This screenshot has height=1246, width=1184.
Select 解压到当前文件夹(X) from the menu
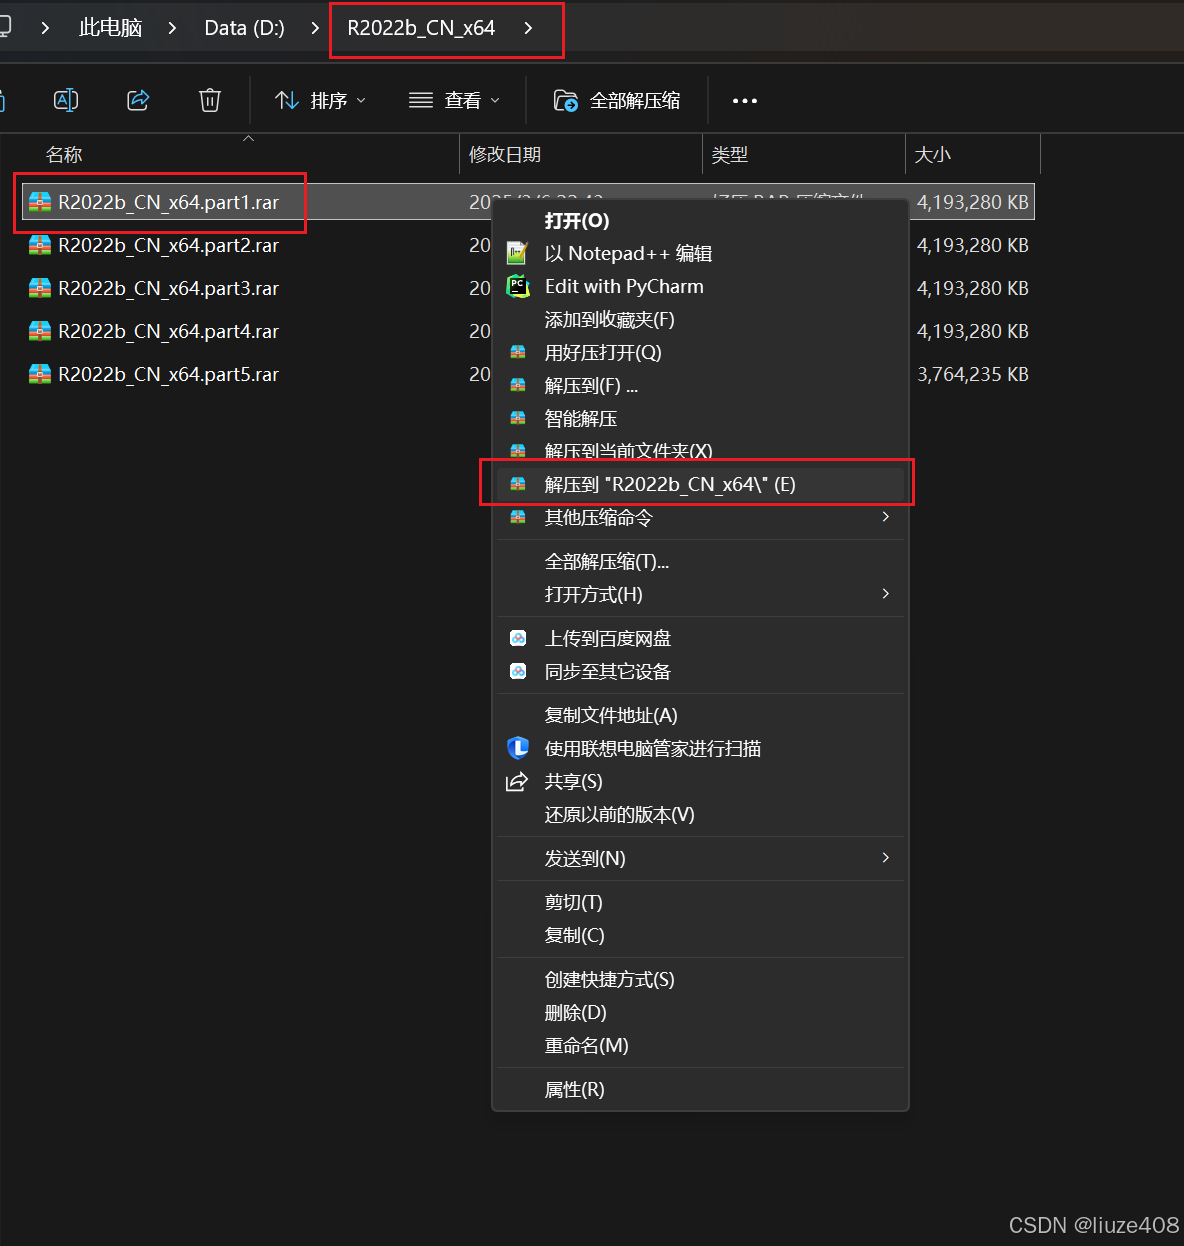click(630, 451)
